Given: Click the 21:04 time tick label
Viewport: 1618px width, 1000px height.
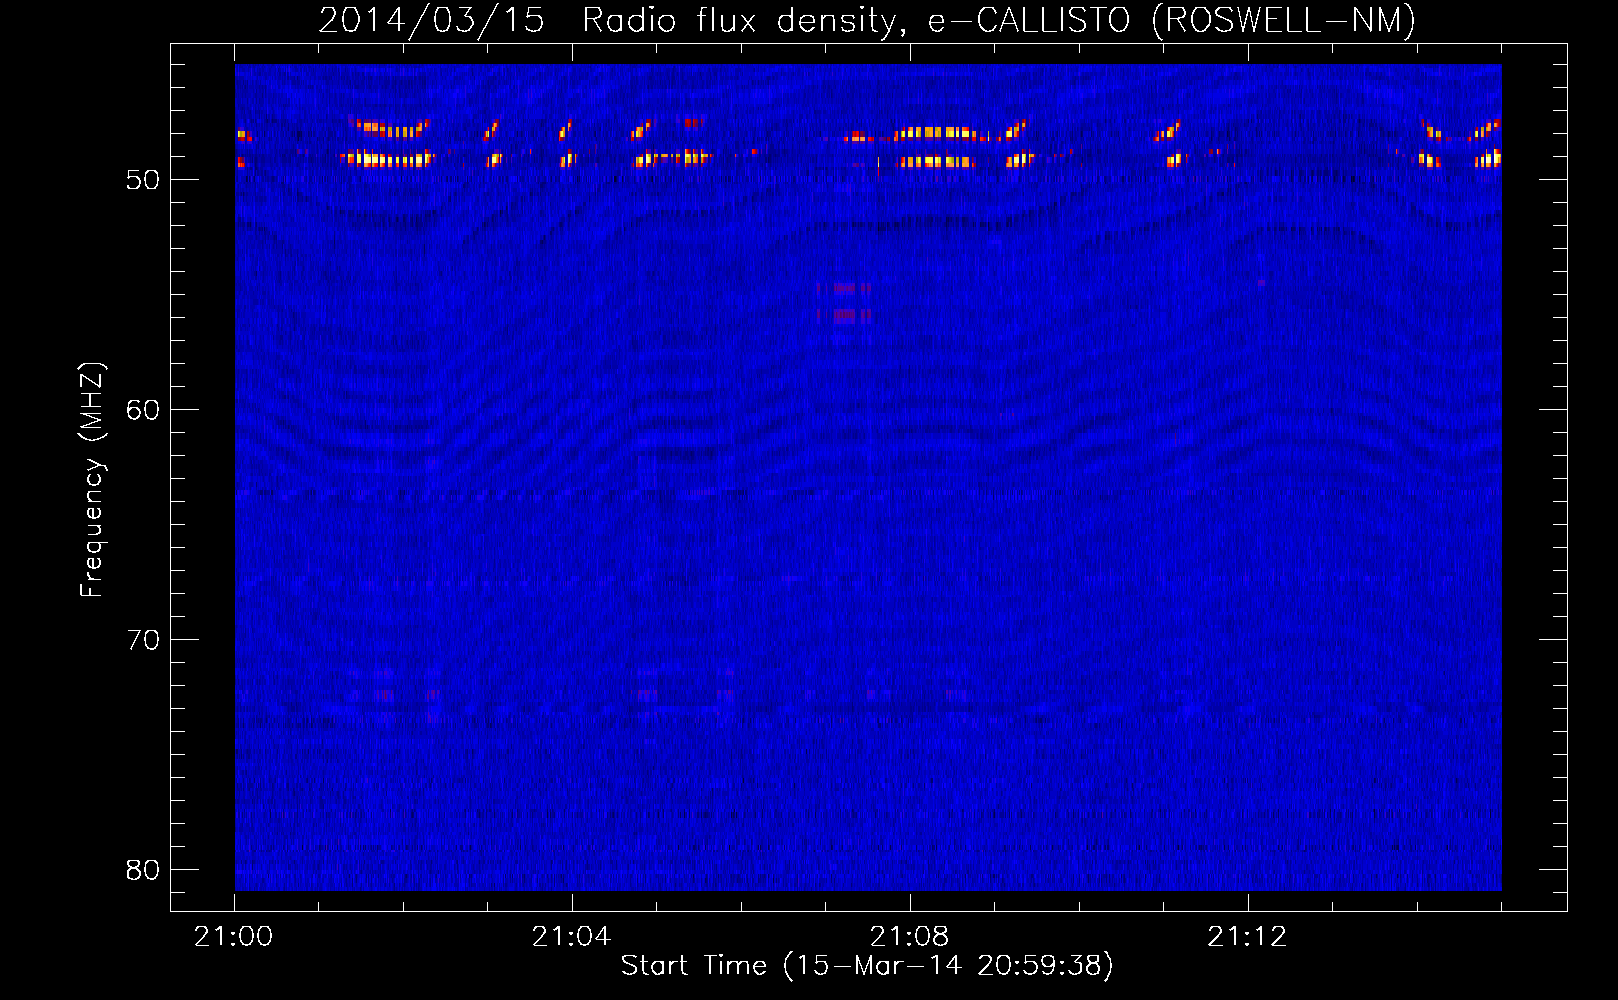Looking at the screenshot, I should tap(571, 937).
